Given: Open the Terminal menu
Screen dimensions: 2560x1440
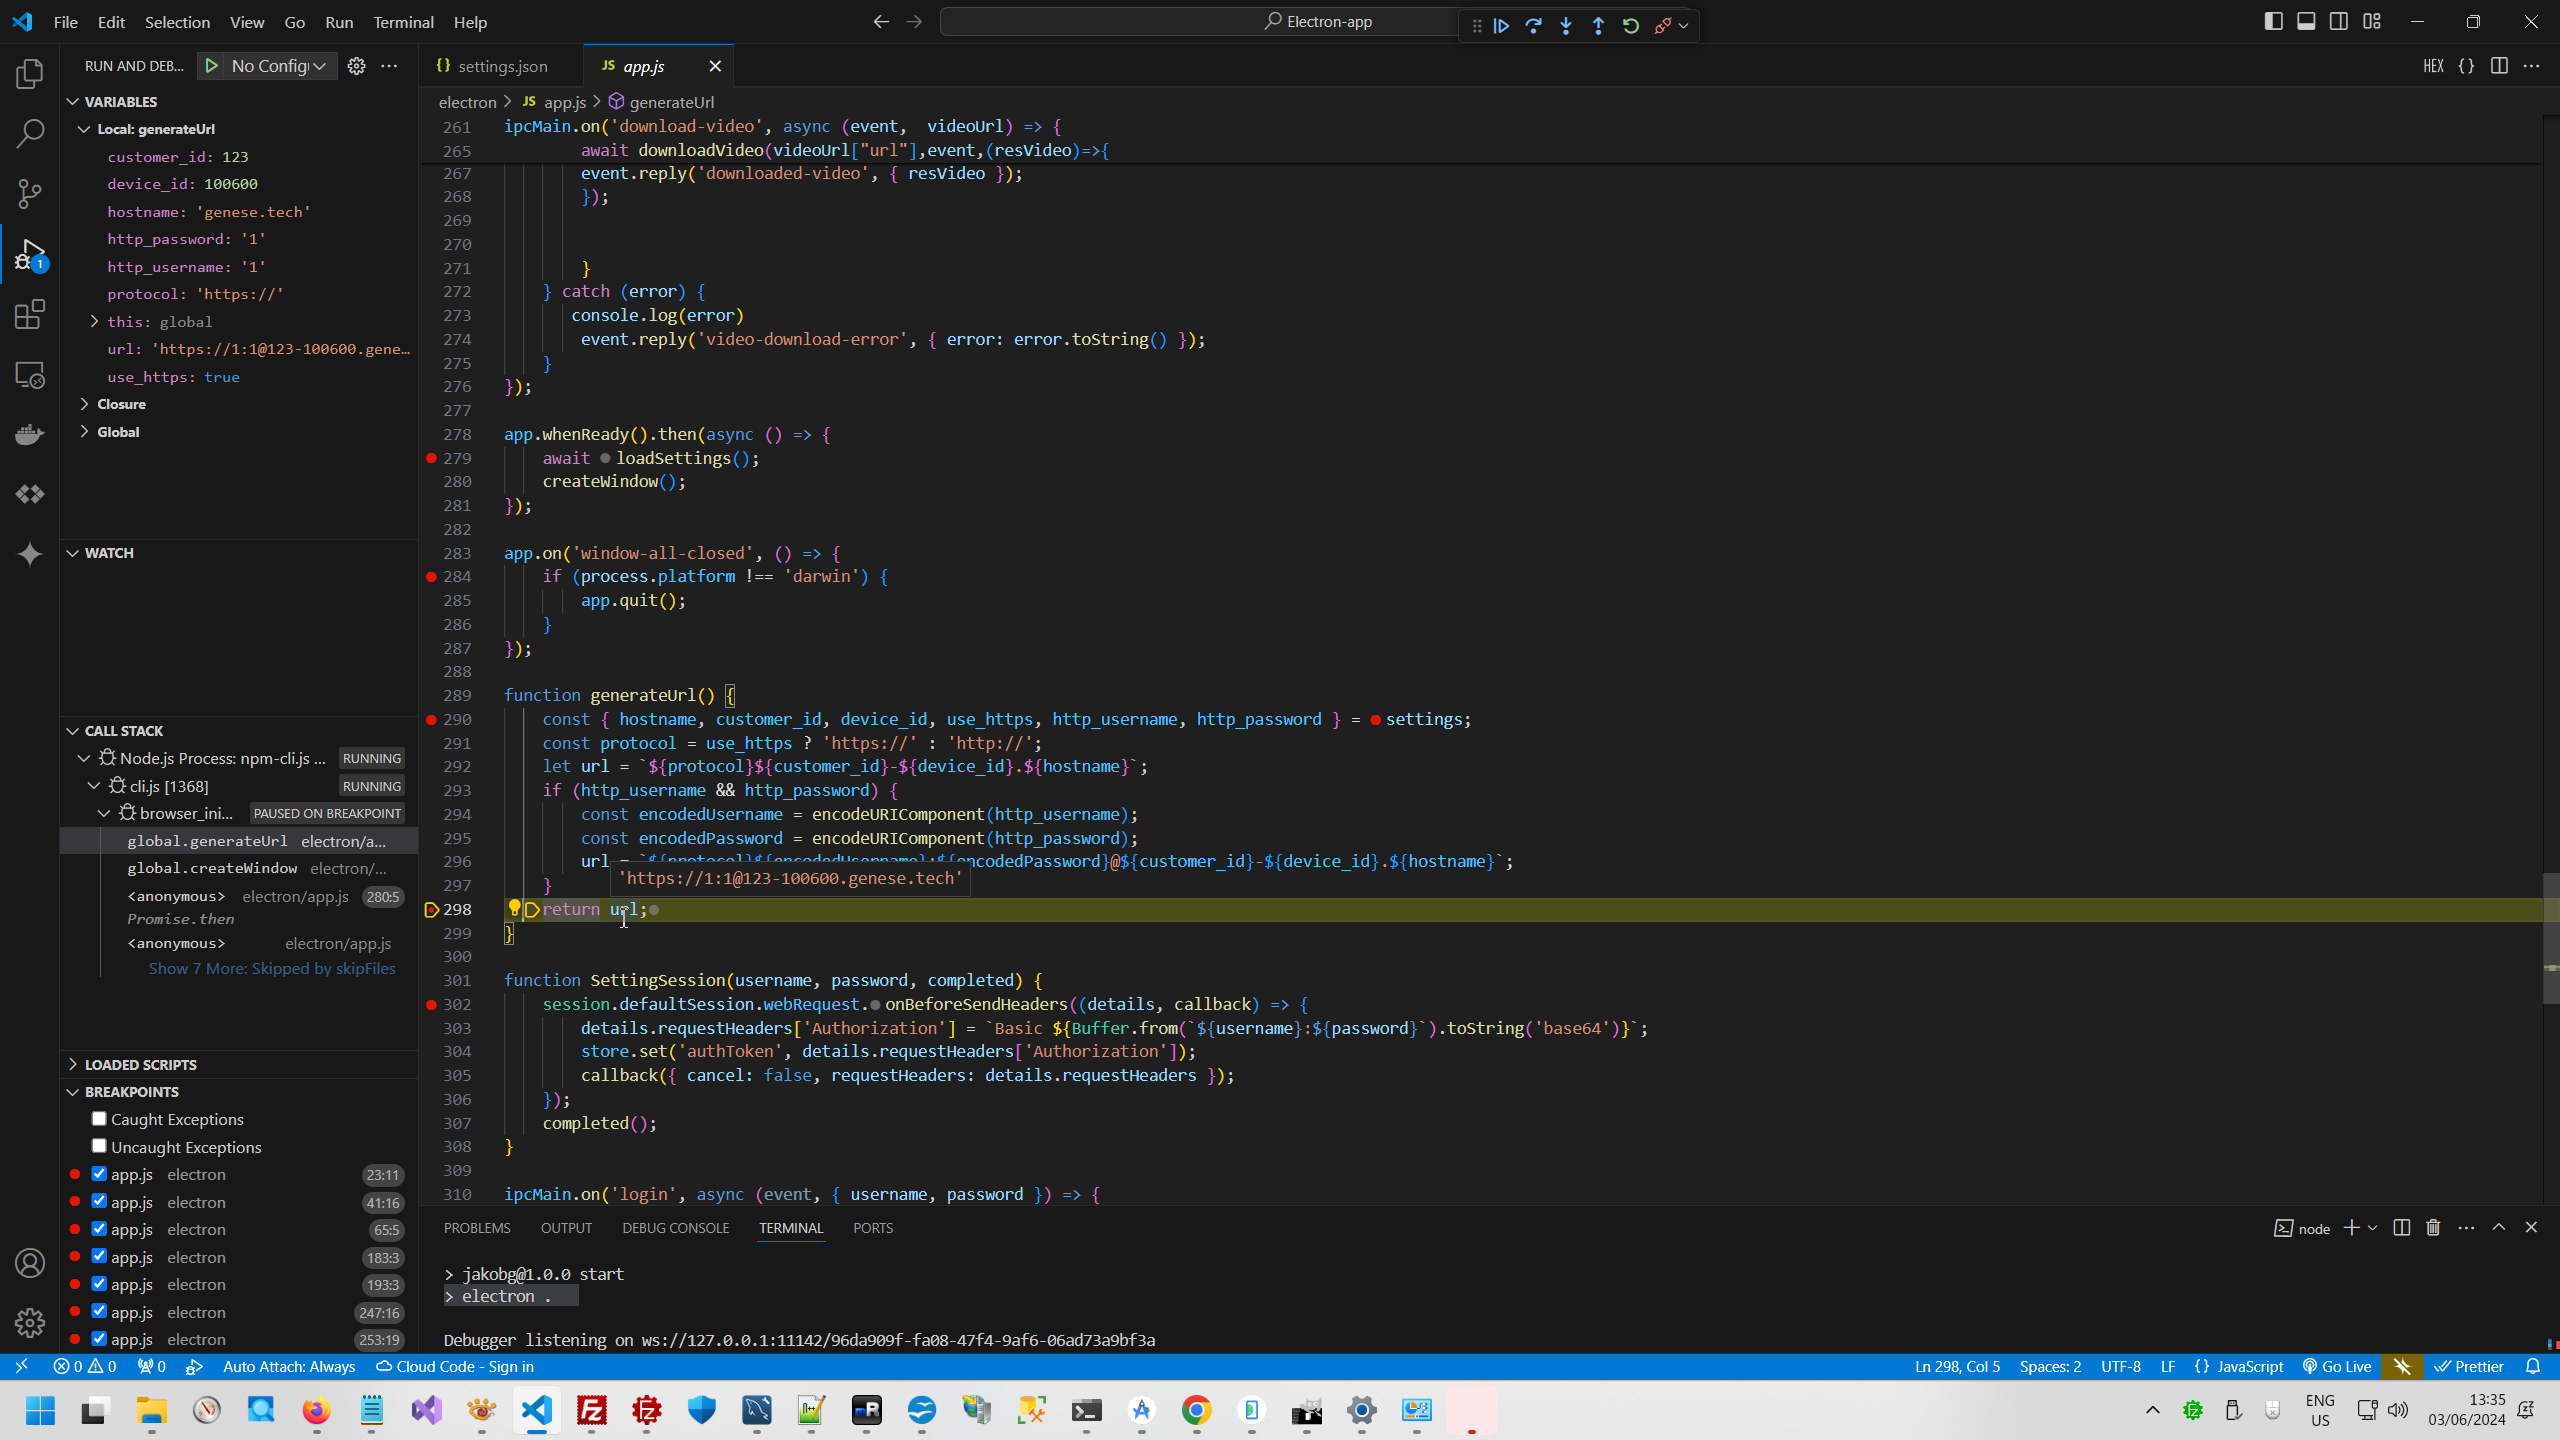Looking at the screenshot, I should pyautogui.click(x=403, y=22).
